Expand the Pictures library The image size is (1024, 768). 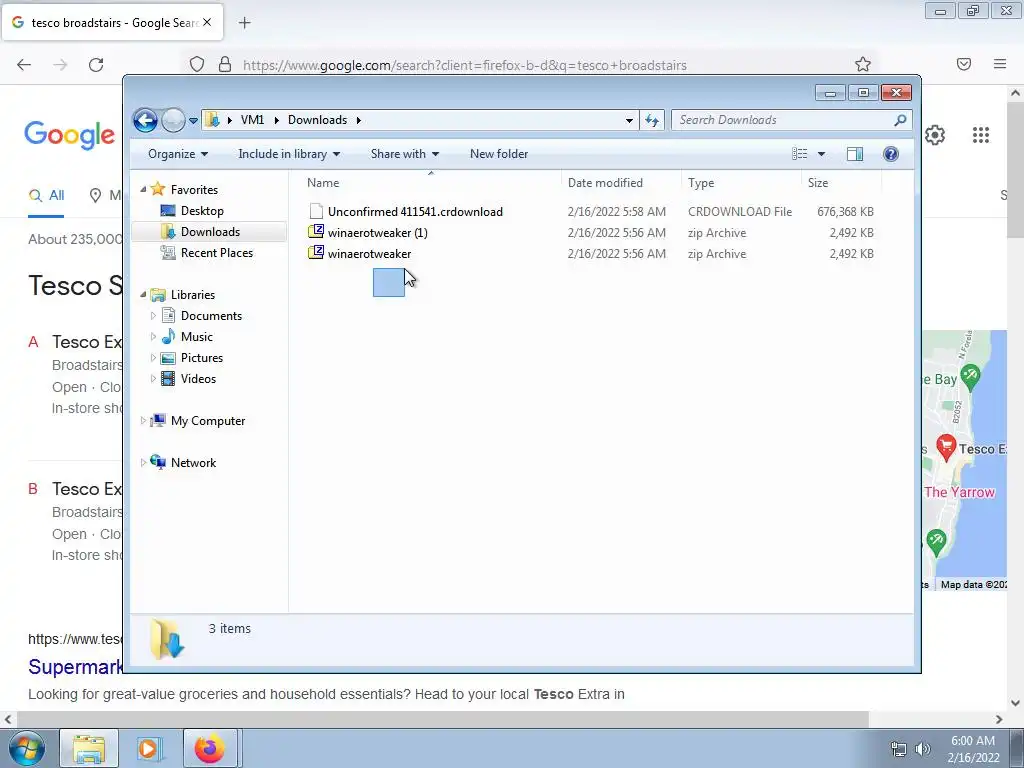click(153, 358)
